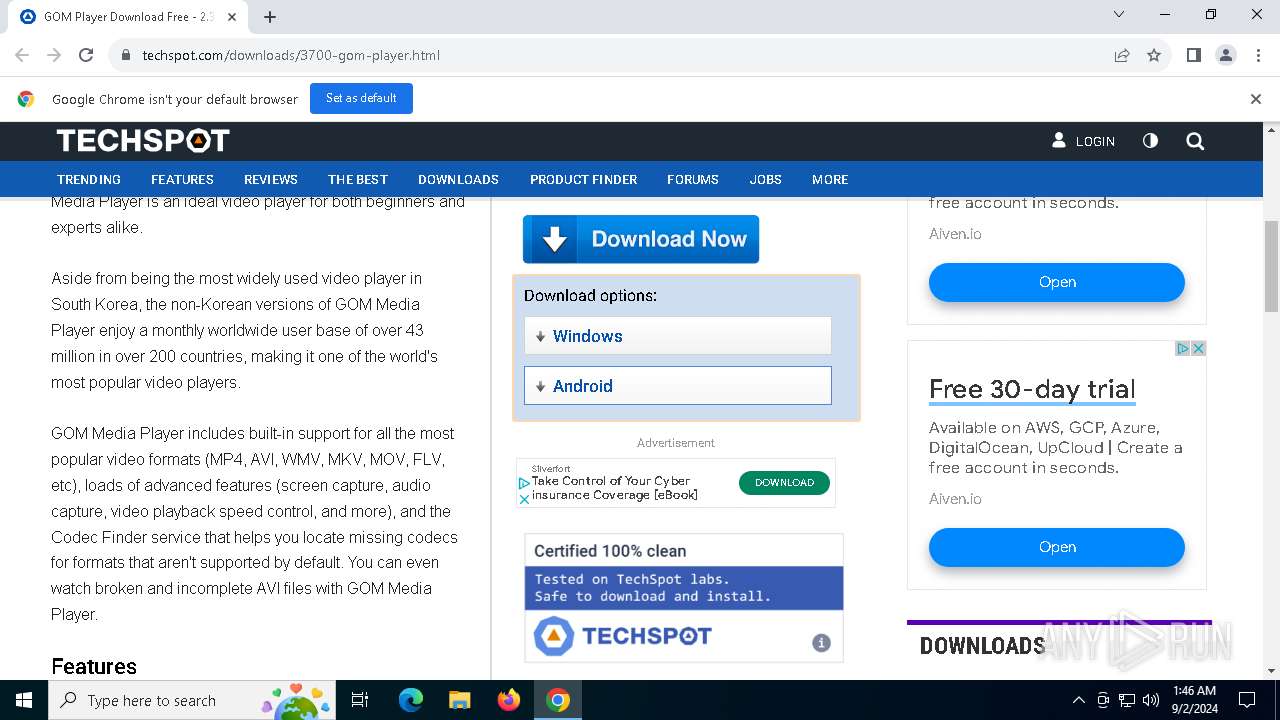Click the page vertical scrollbar
The width and height of the screenshot is (1280, 720).
pyautogui.click(x=1272, y=266)
